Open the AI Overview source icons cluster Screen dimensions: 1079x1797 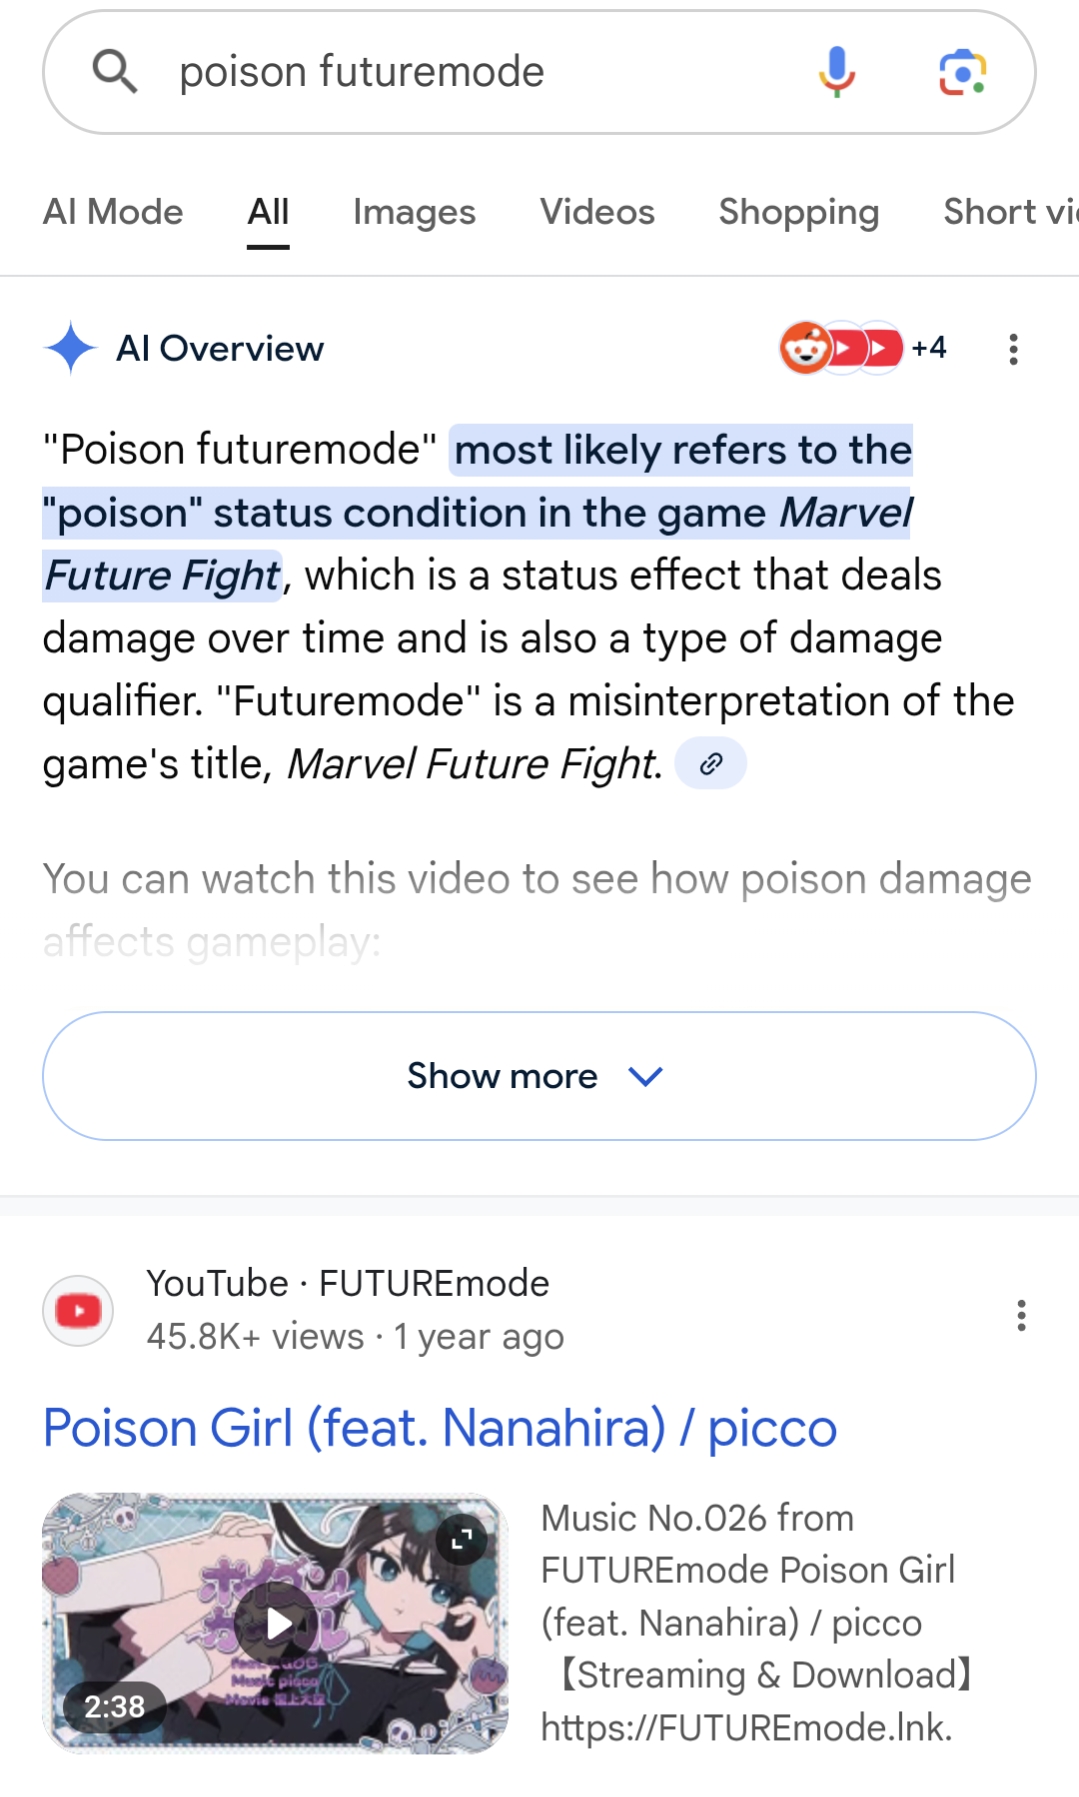coord(840,348)
